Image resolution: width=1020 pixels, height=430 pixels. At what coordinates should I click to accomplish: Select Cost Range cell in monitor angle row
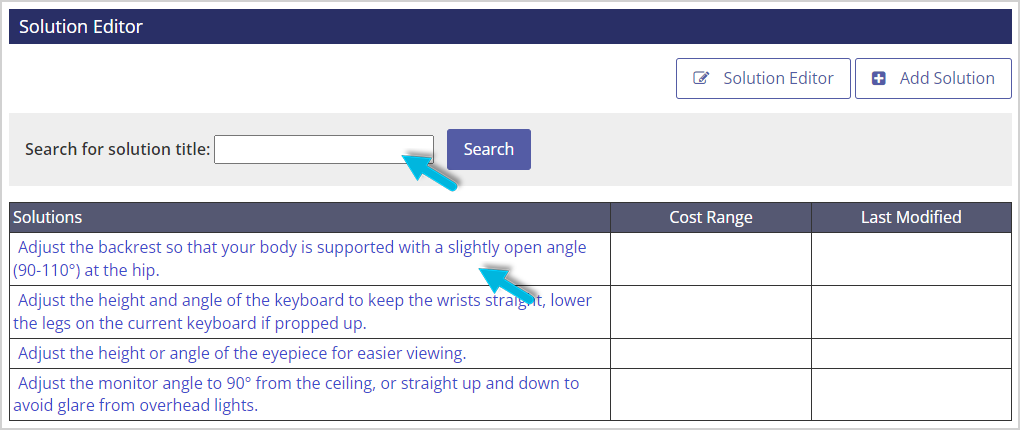point(711,394)
